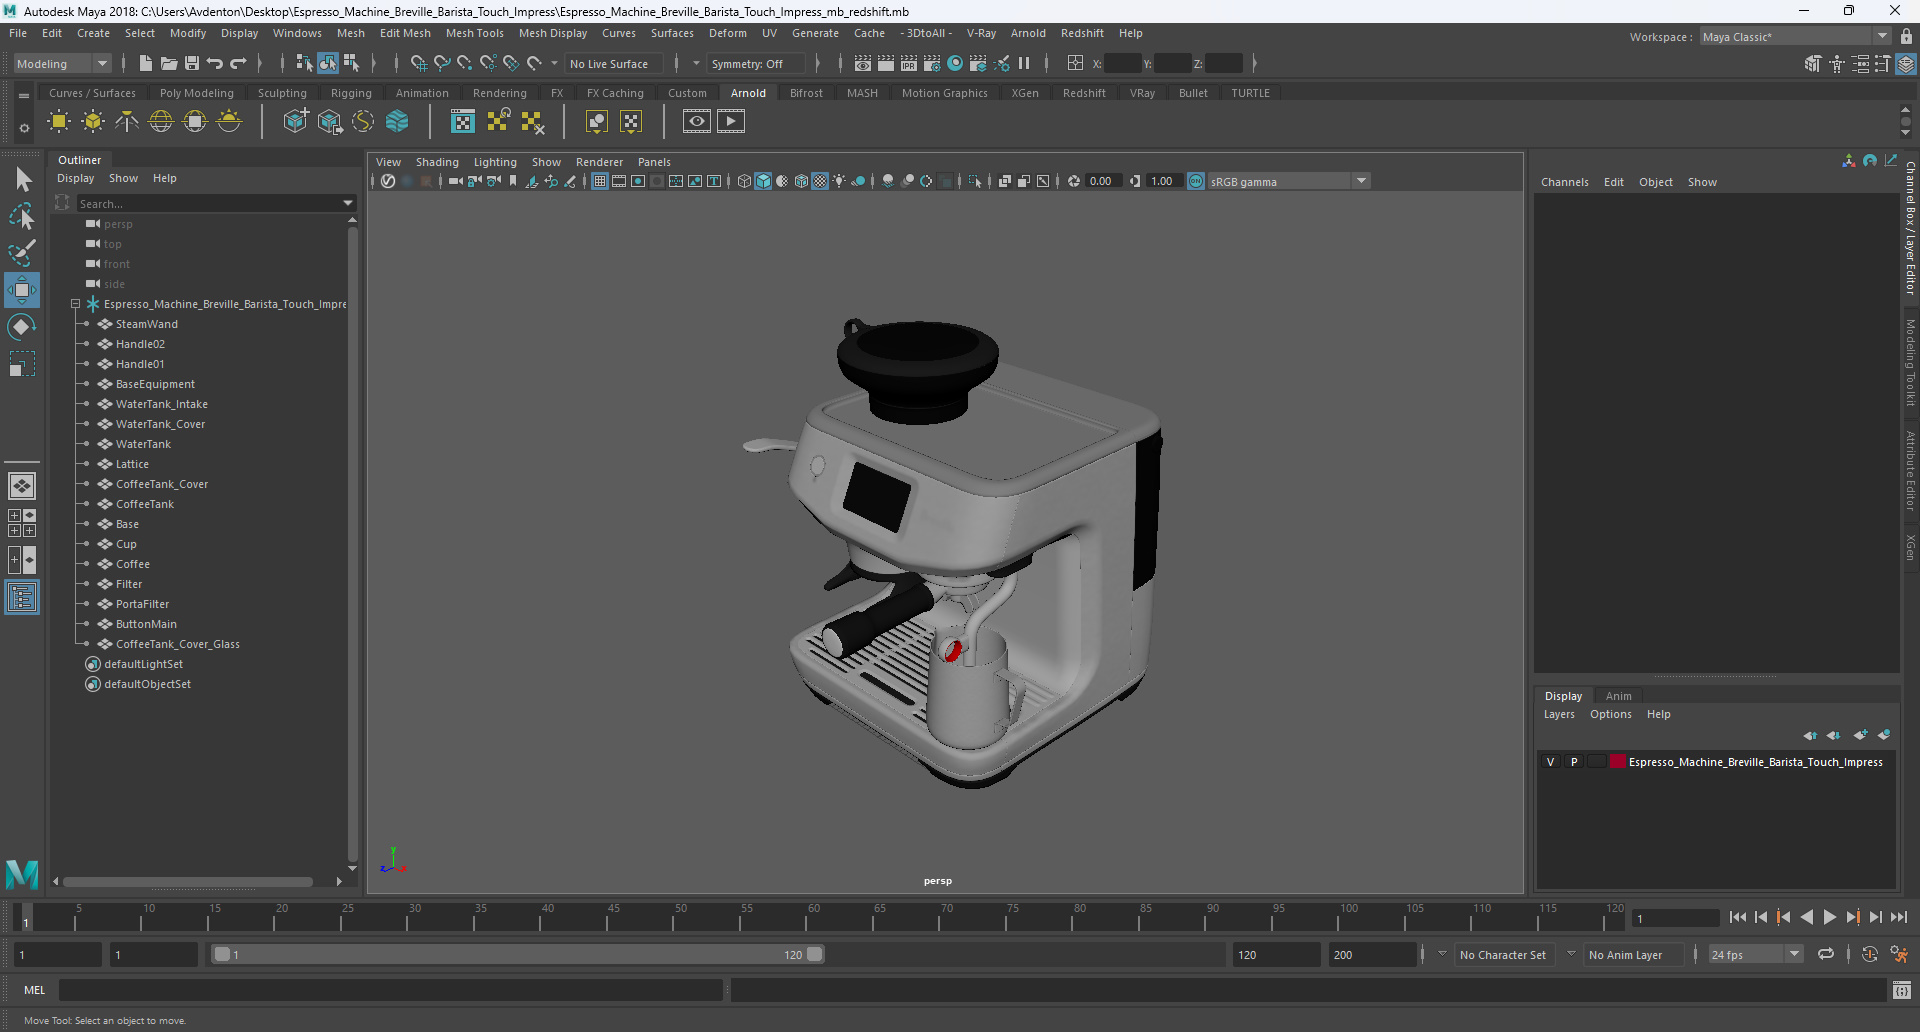Click the range slider bar handle at 120

tap(815, 954)
